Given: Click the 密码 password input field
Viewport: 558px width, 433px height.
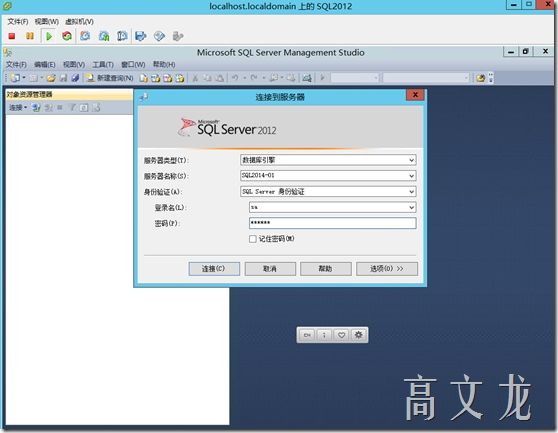Looking at the screenshot, I should [332, 223].
